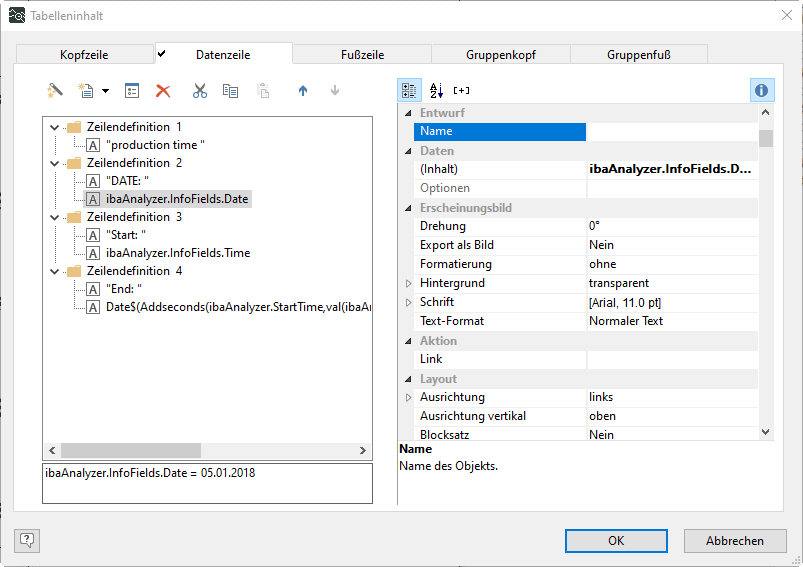Copy the selected field with copy icon
This screenshot has width=803, height=567.
coord(230,91)
